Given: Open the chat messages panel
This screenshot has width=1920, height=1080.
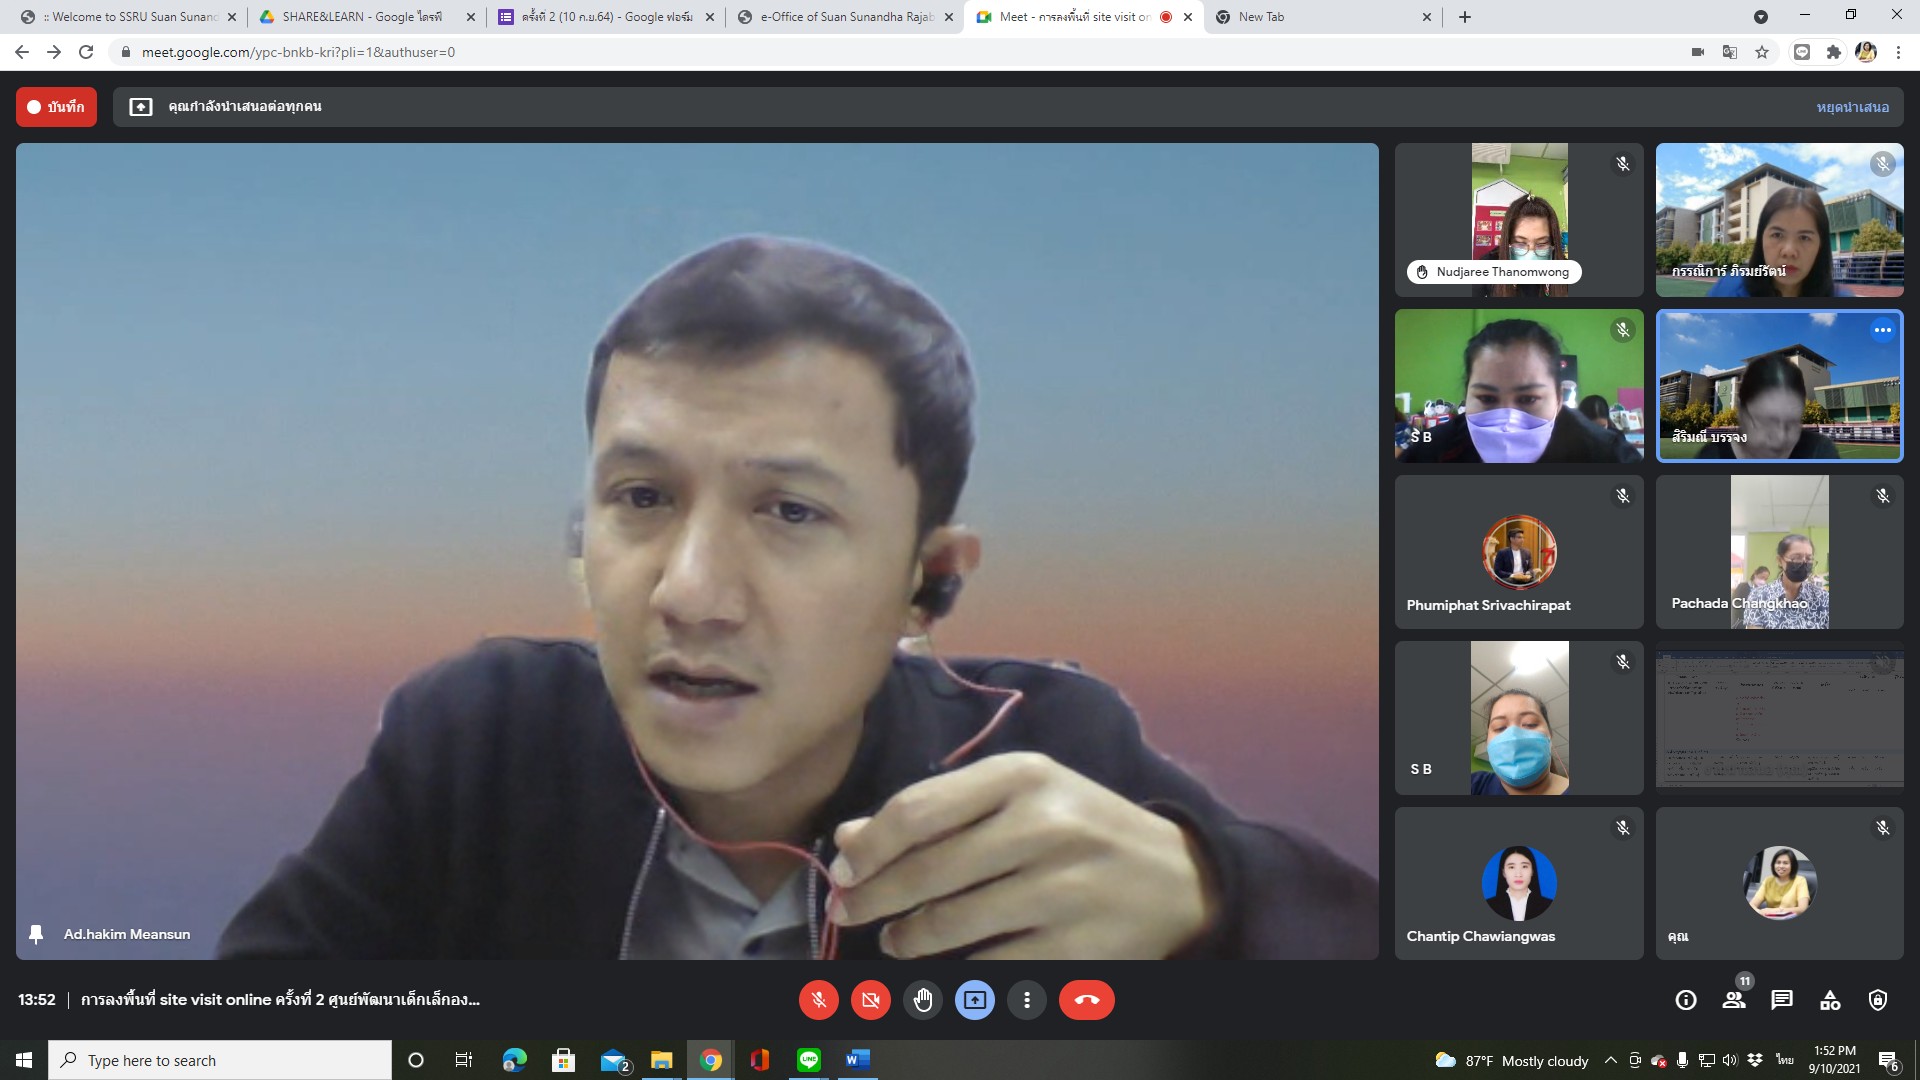Looking at the screenshot, I should pos(1782,1000).
